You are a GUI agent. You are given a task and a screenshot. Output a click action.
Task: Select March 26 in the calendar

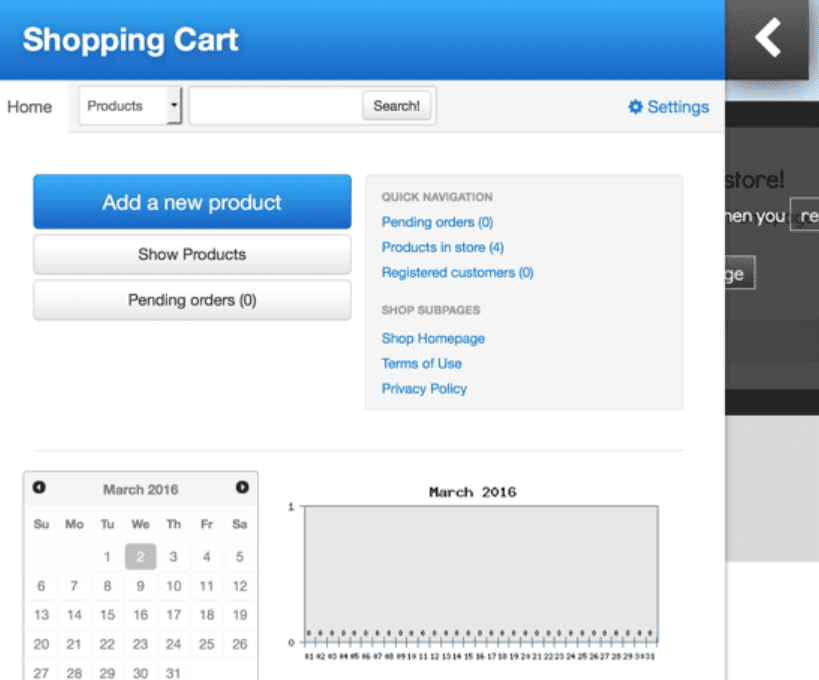coord(240,644)
